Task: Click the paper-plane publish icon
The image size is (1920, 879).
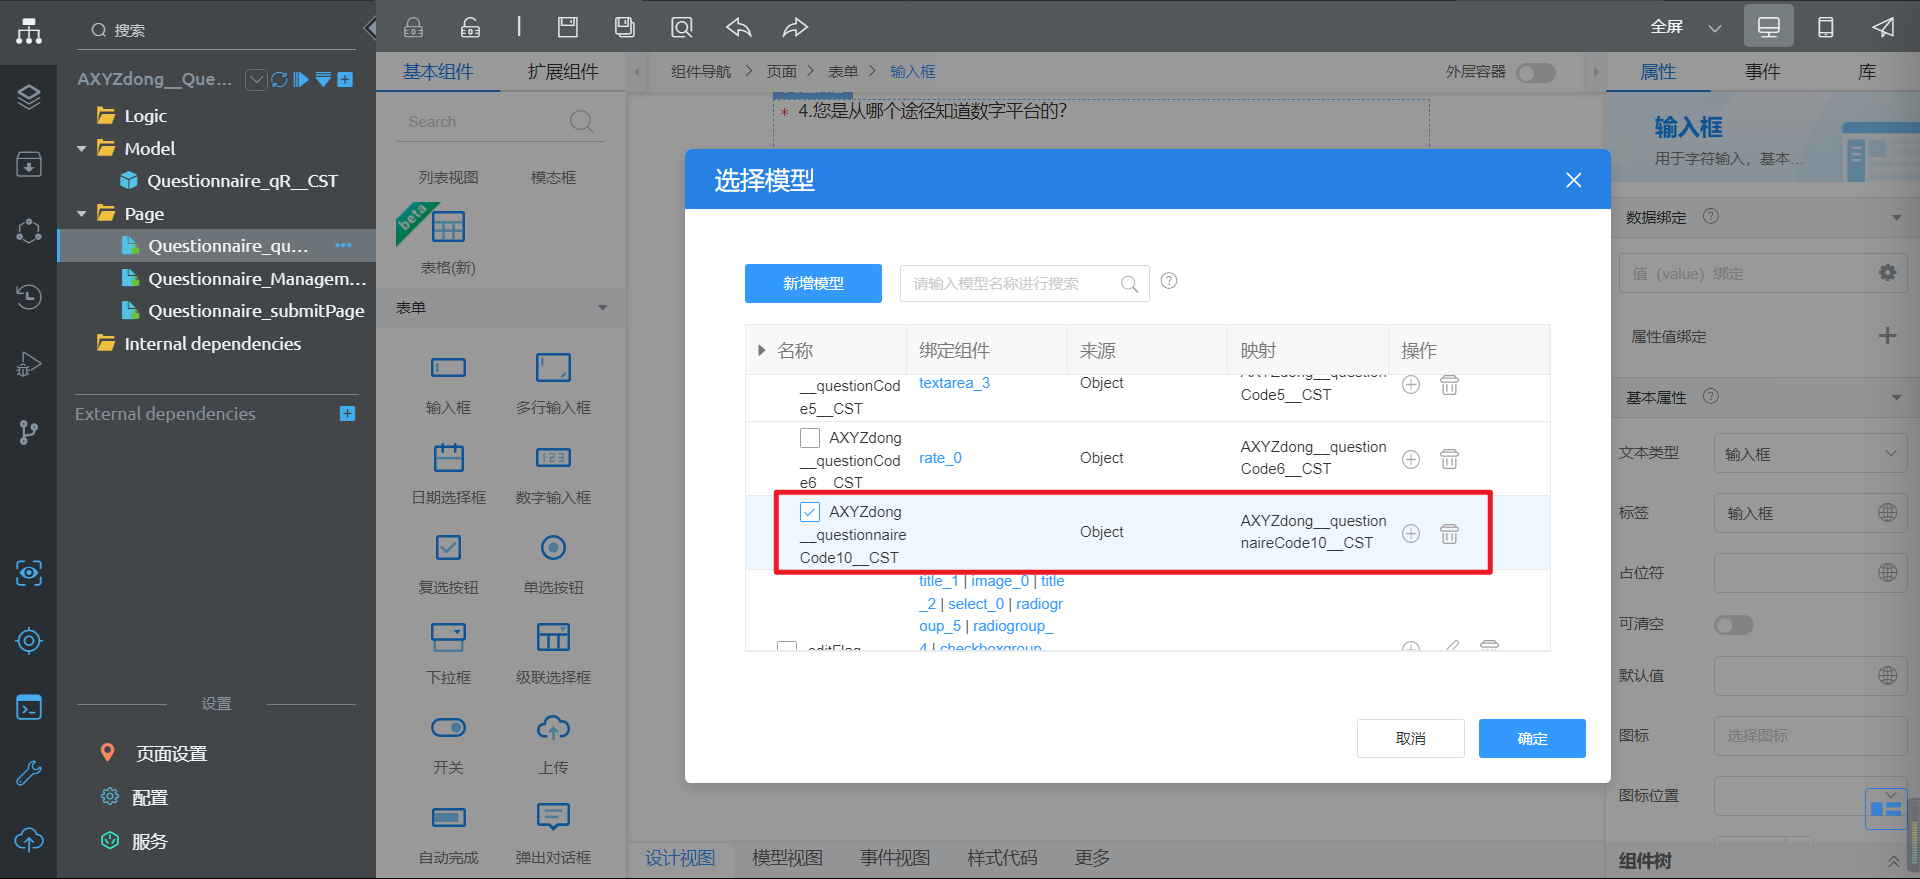Action: [1883, 27]
